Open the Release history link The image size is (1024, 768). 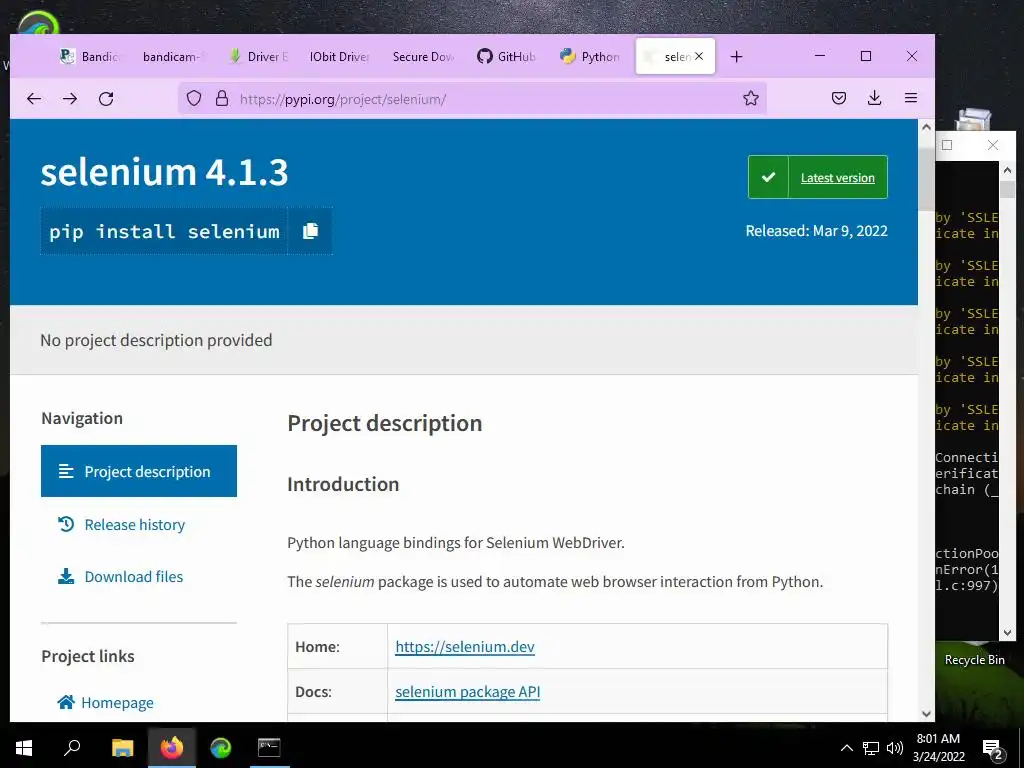[x=135, y=524]
